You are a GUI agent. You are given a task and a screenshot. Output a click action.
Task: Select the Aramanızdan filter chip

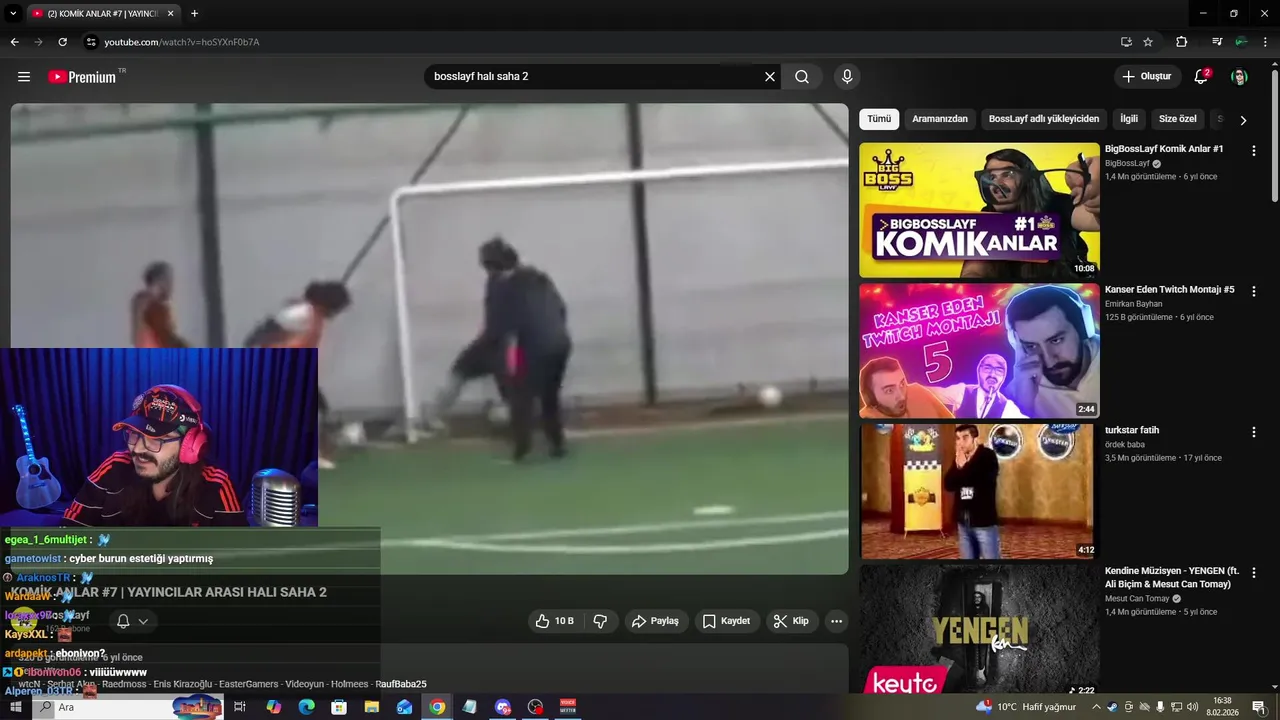pos(940,119)
